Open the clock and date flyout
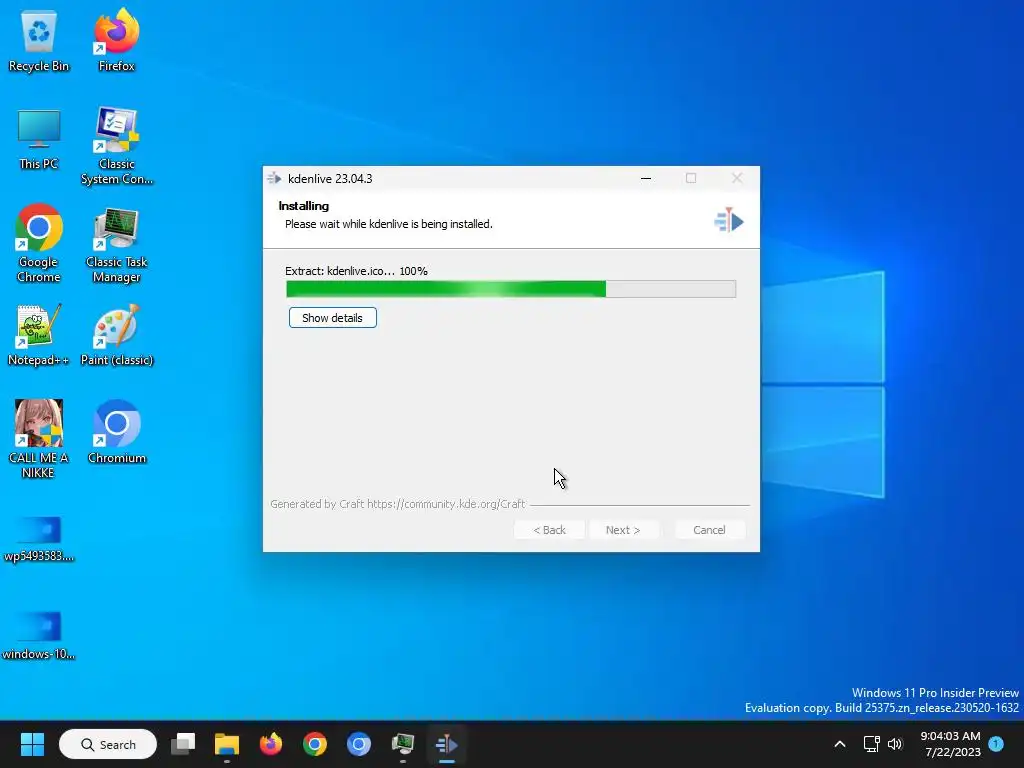Screen dimensions: 1024x768 tap(951, 744)
